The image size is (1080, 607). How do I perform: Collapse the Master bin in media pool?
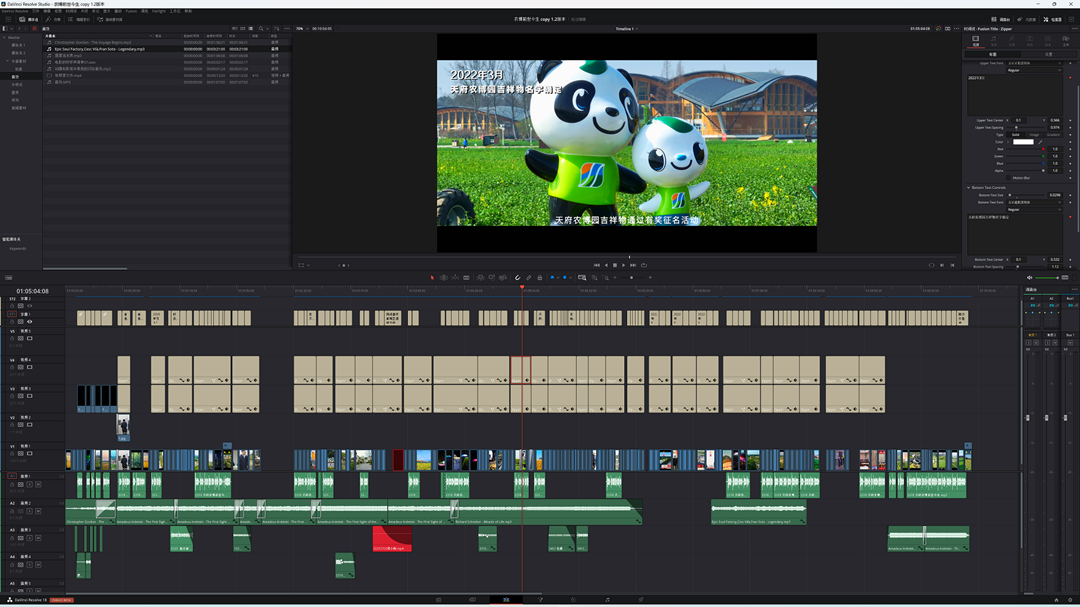pos(4,37)
